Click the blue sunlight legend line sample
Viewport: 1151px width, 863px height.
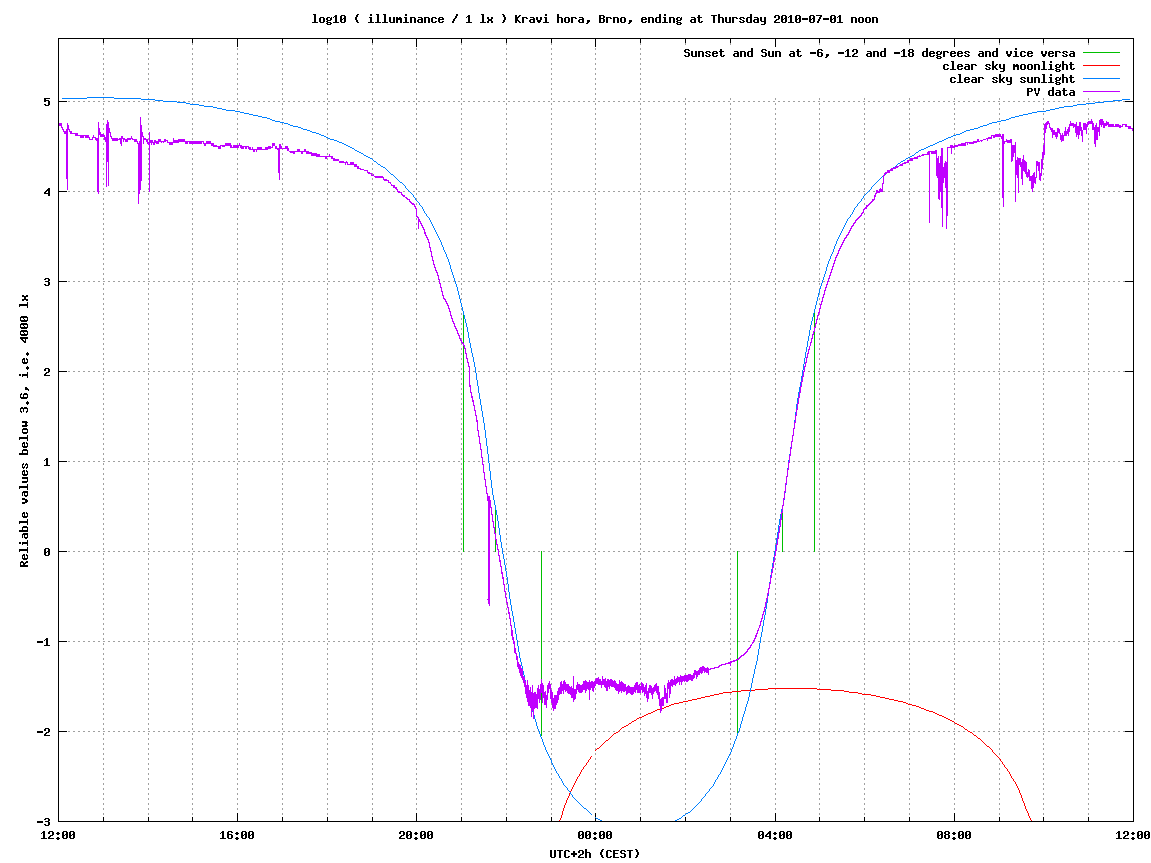pyautogui.click(x=1101, y=79)
